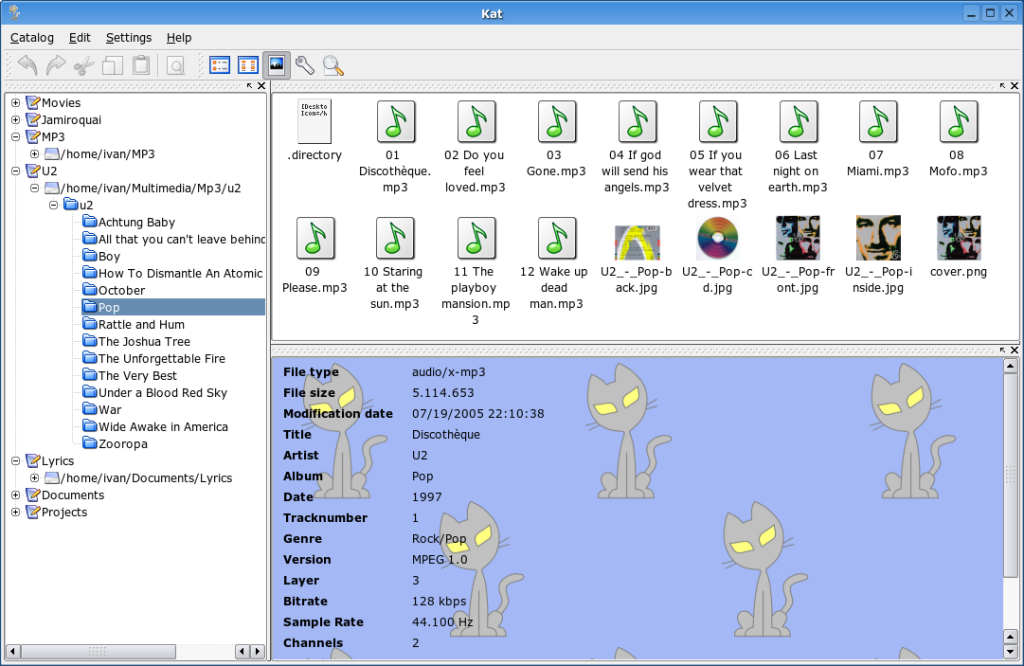Close the catalog tree panel
This screenshot has width=1024, height=666.
pyautogui.click(x=262, y=86)
